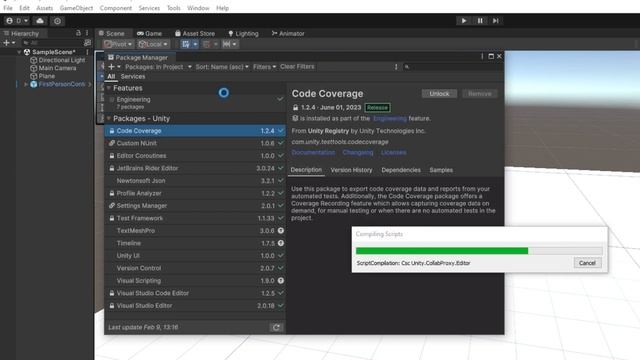
Task: Click the cloud services icon
Action: click(x=40, y=21)
